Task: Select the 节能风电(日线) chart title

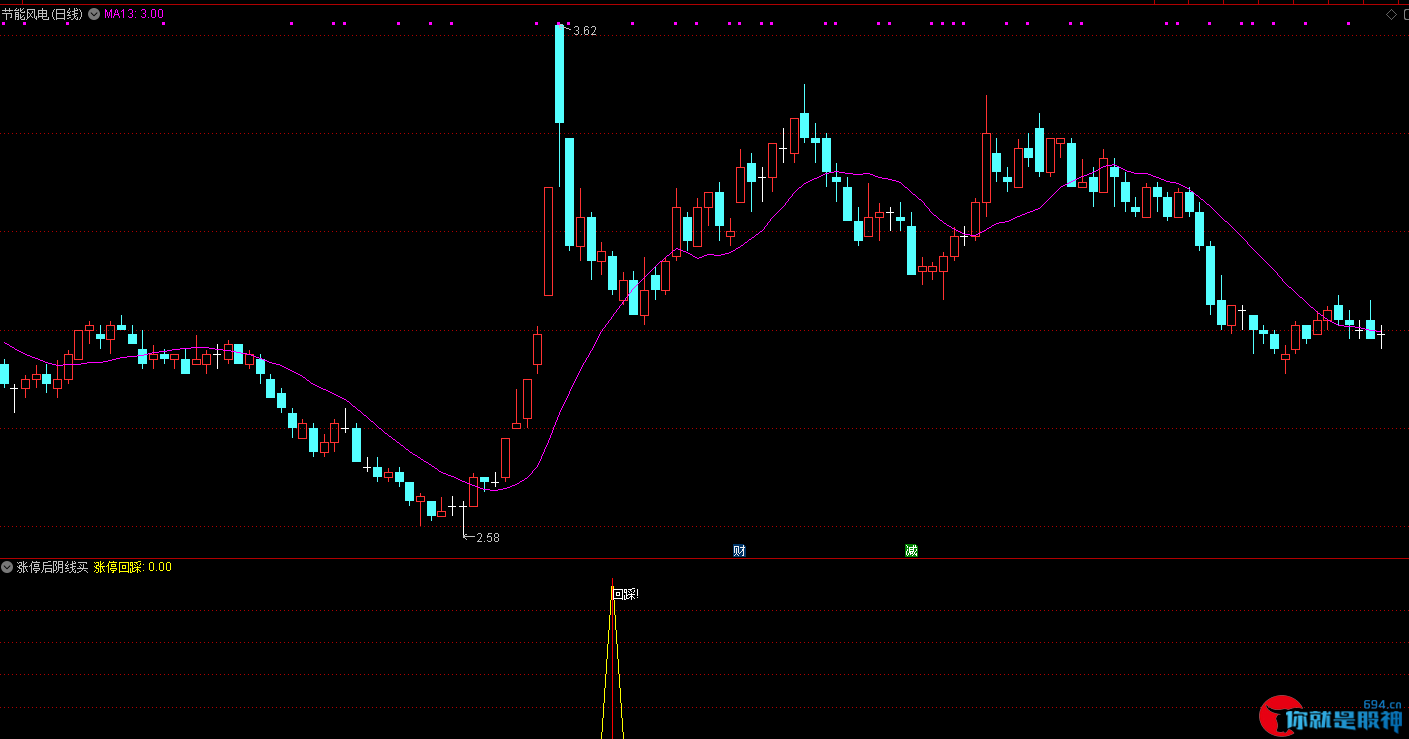Action: coord(43,14)
